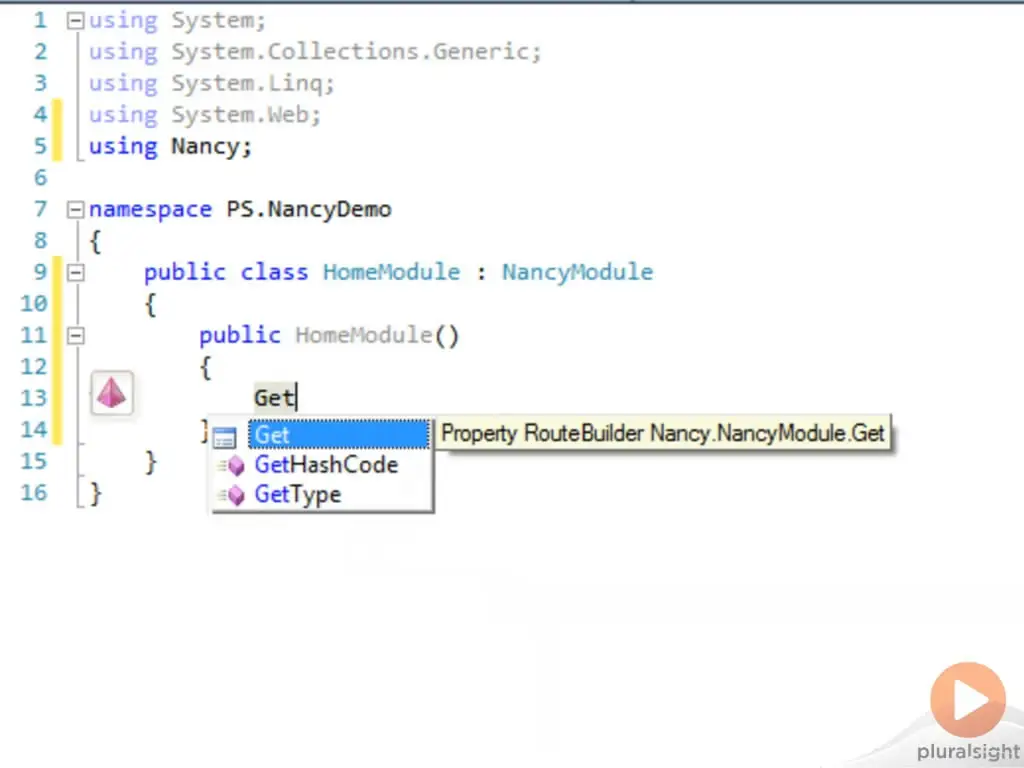Place cursor in typed Get text on line 13

pyautogui.click(x=274, y=398)
